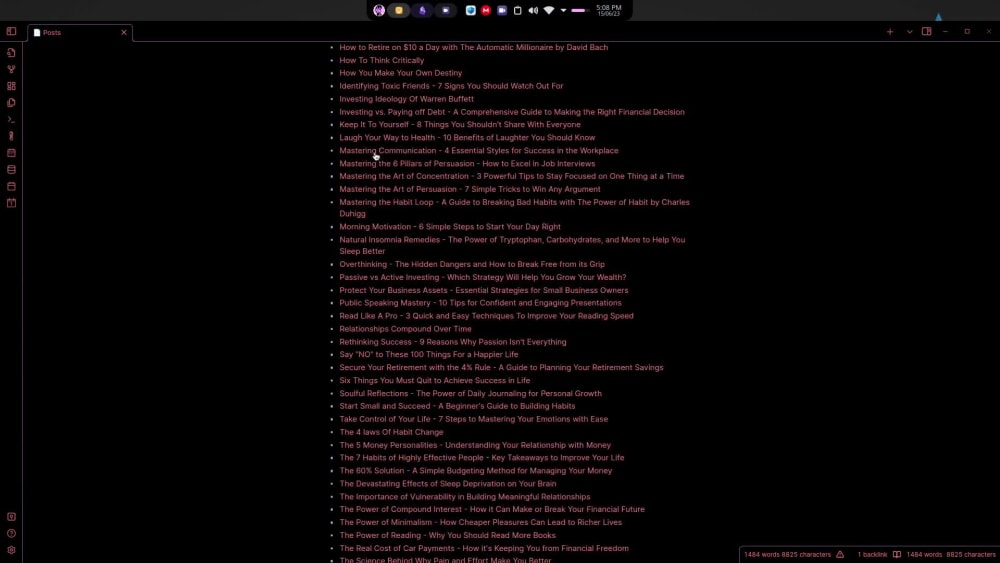This screenshot has width=1000, height=563.
Task: Click the chain link ribbon icon
Action: click(x=11, y=136)
